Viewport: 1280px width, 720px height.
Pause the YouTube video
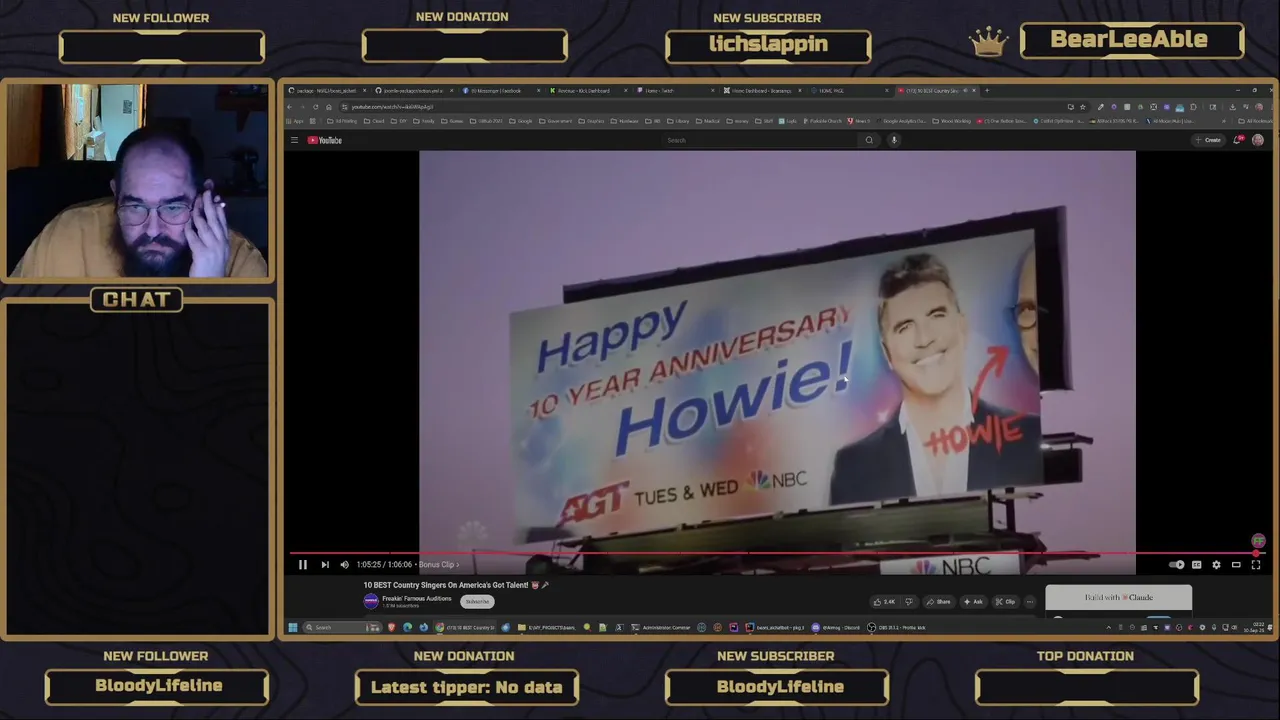(302, 565)
